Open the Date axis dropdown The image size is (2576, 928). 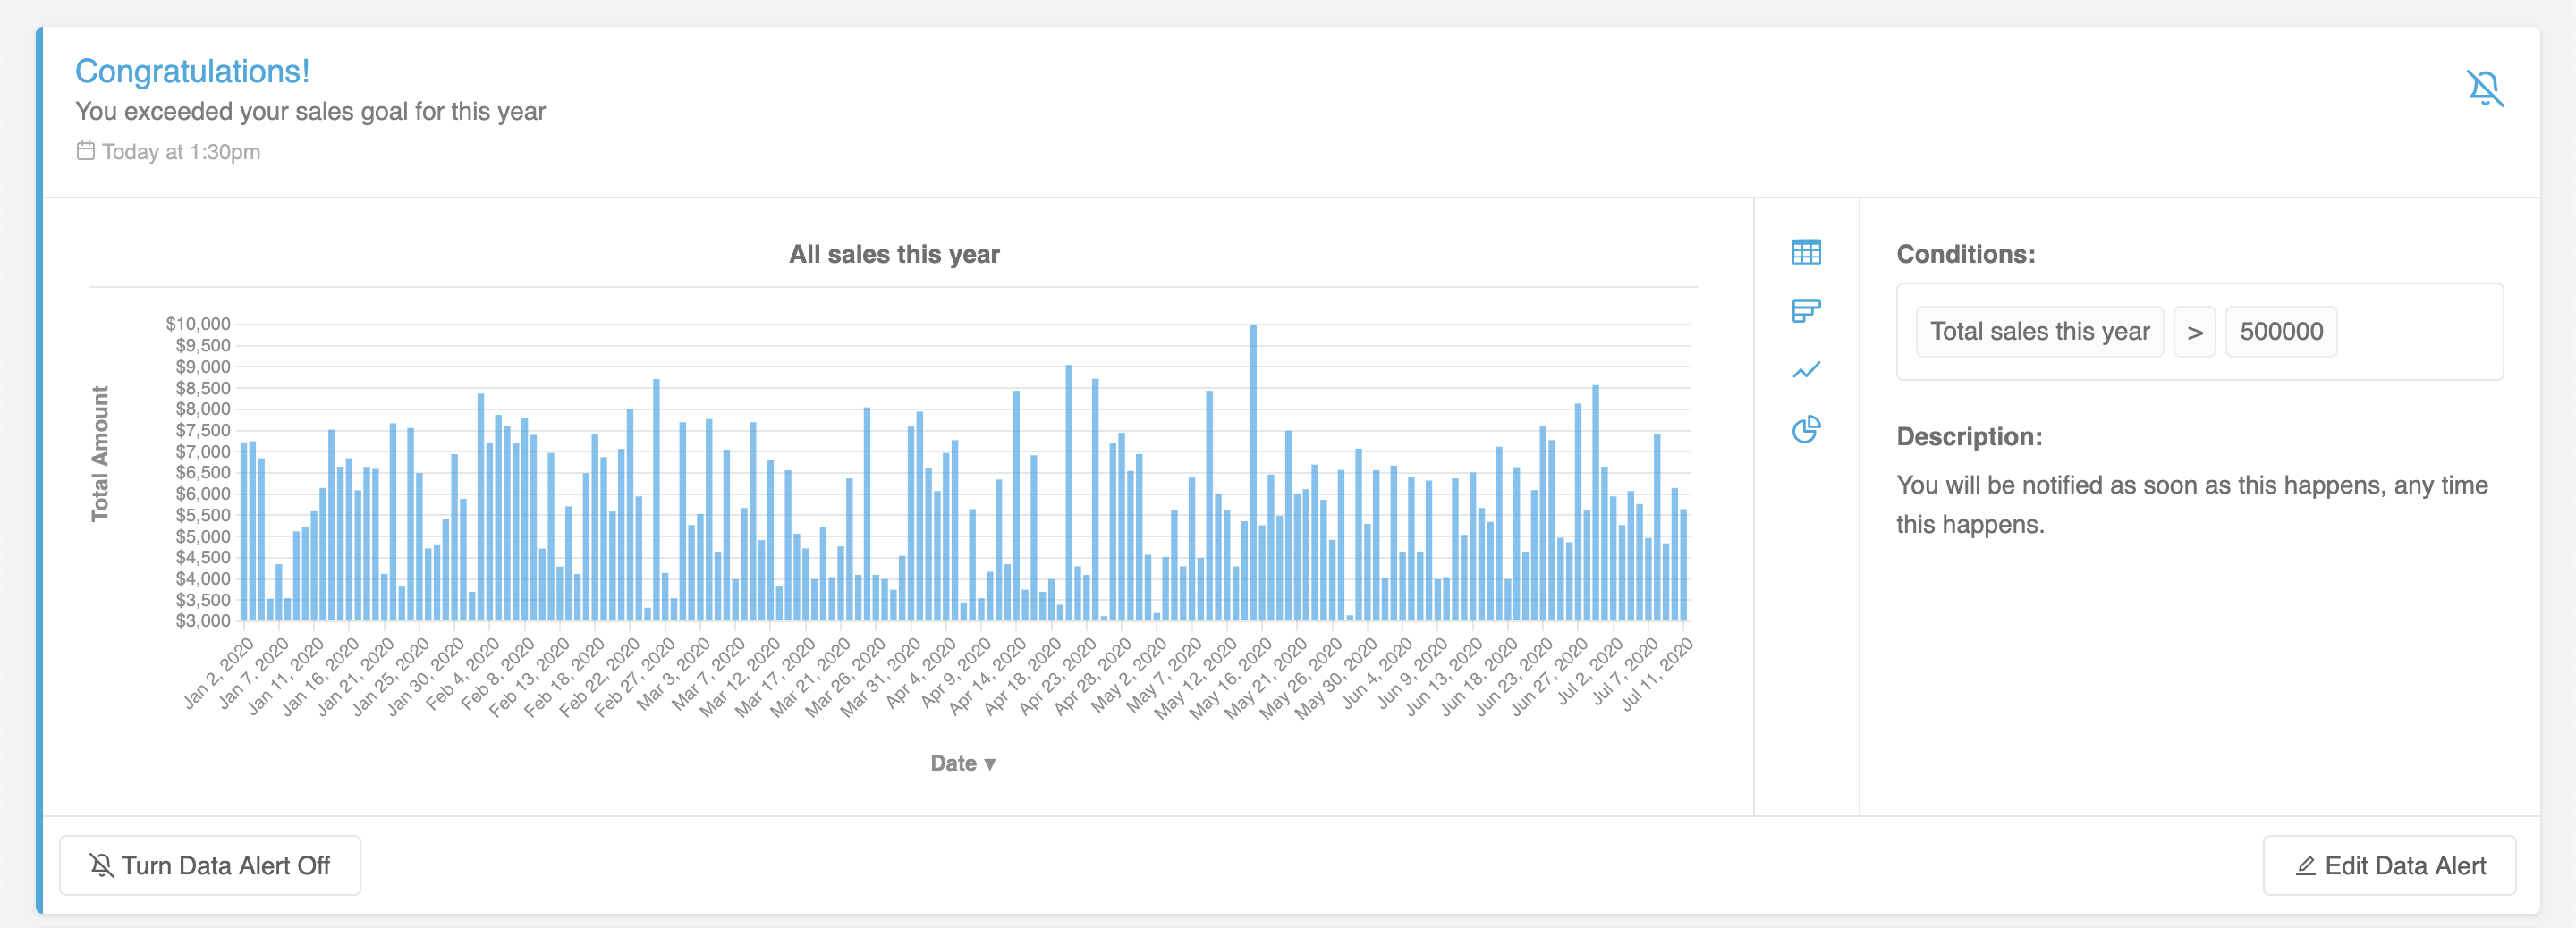[x=962, y=763]
